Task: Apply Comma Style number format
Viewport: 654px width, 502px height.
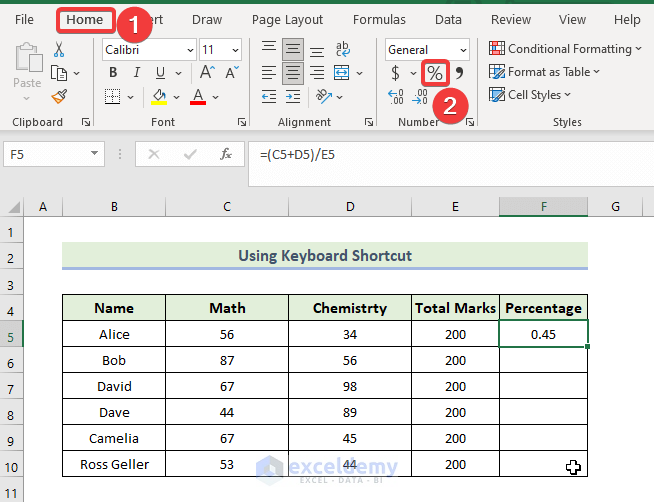Action: pyautogui.click(x=460, y=73)
